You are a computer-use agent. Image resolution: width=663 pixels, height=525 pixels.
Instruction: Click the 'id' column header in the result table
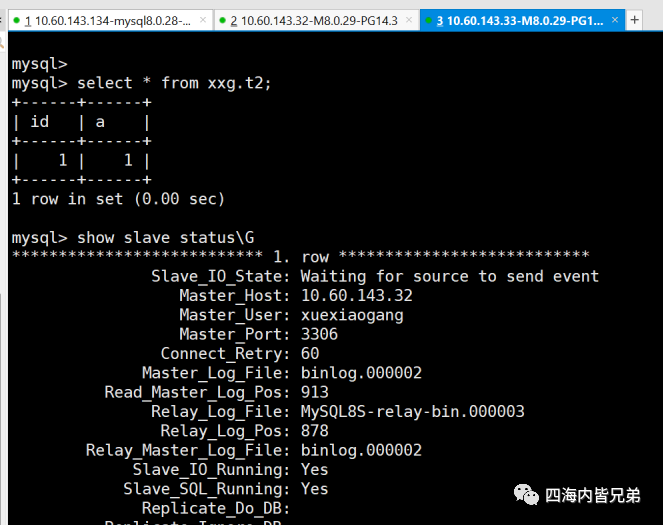click(39, 122)
